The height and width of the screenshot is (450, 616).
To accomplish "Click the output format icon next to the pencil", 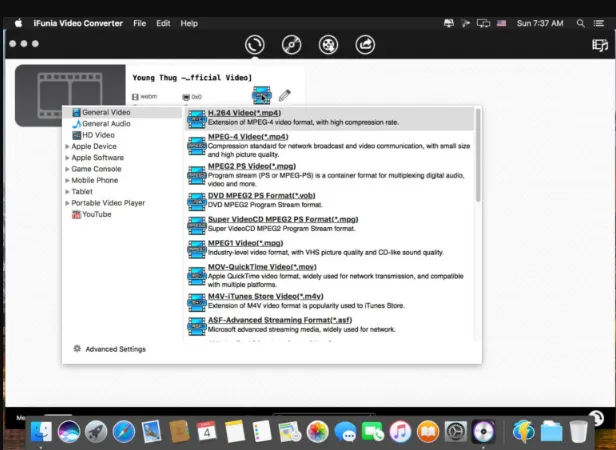I will [262, 95].
